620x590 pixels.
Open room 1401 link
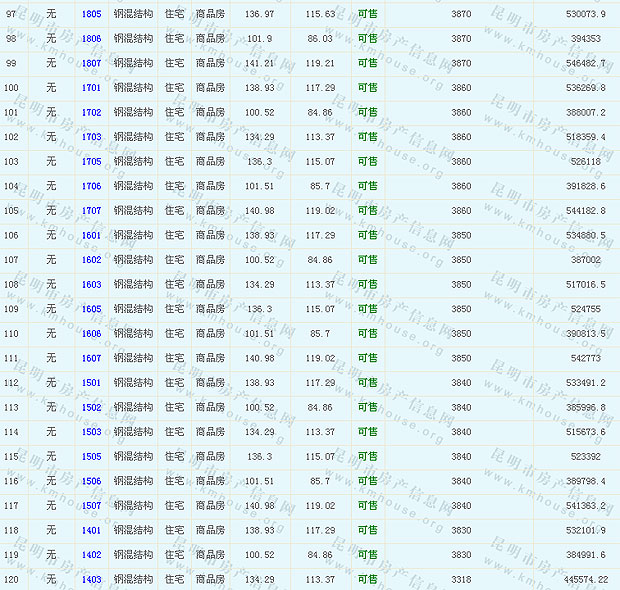91,530
